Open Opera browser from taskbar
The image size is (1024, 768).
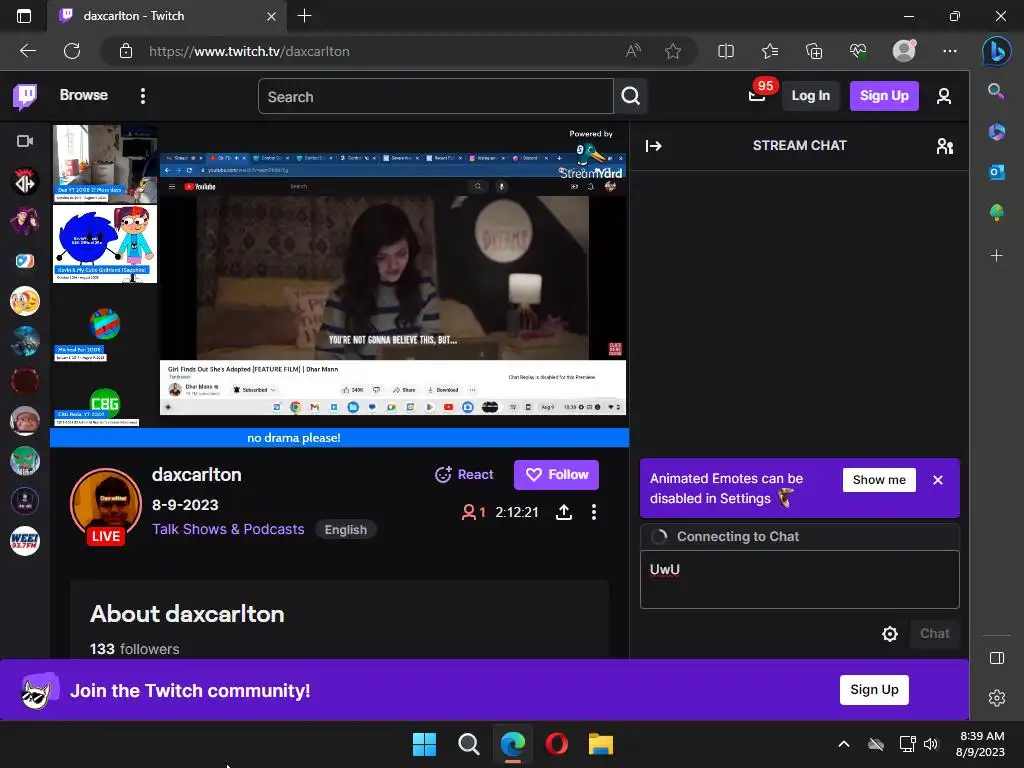(x=556, y=744)
